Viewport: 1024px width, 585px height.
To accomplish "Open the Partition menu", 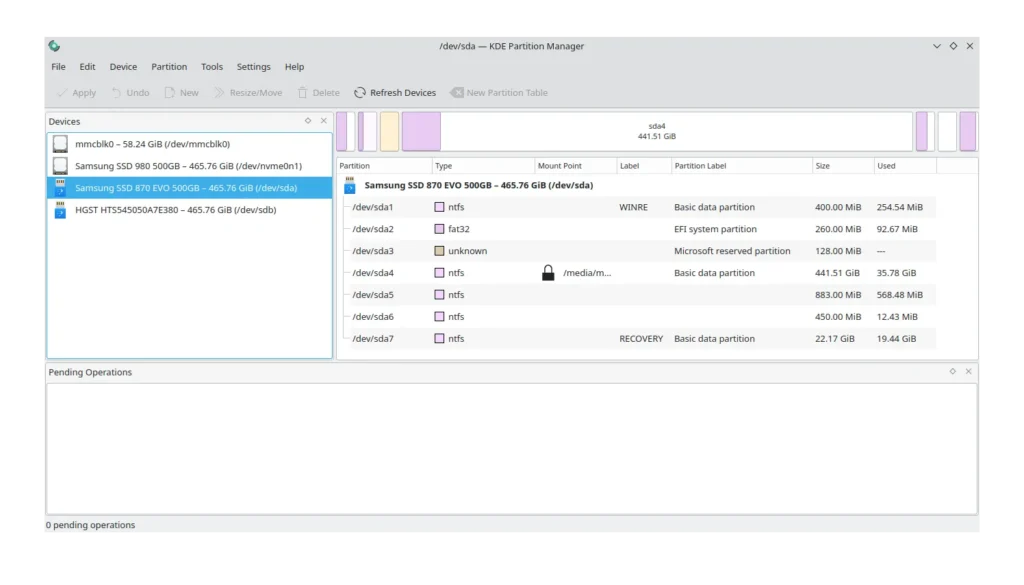I will coord(169,67).
